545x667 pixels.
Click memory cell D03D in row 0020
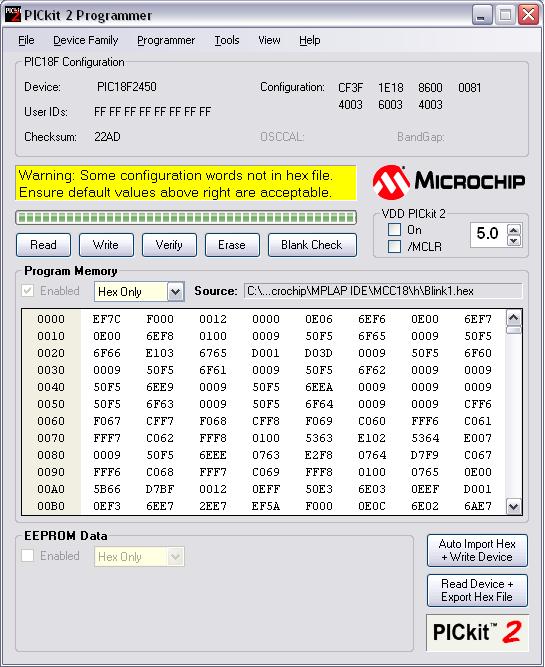point(319,353)
